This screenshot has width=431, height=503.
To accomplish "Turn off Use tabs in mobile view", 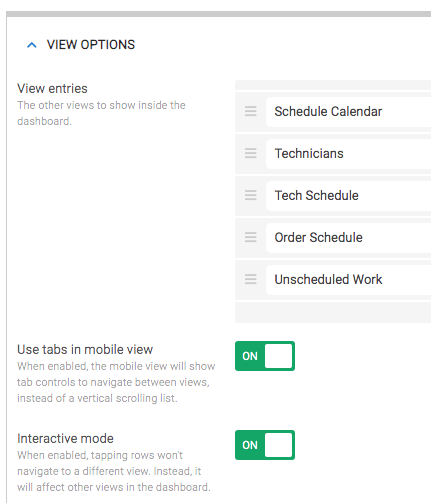I will tap(265, 356).
